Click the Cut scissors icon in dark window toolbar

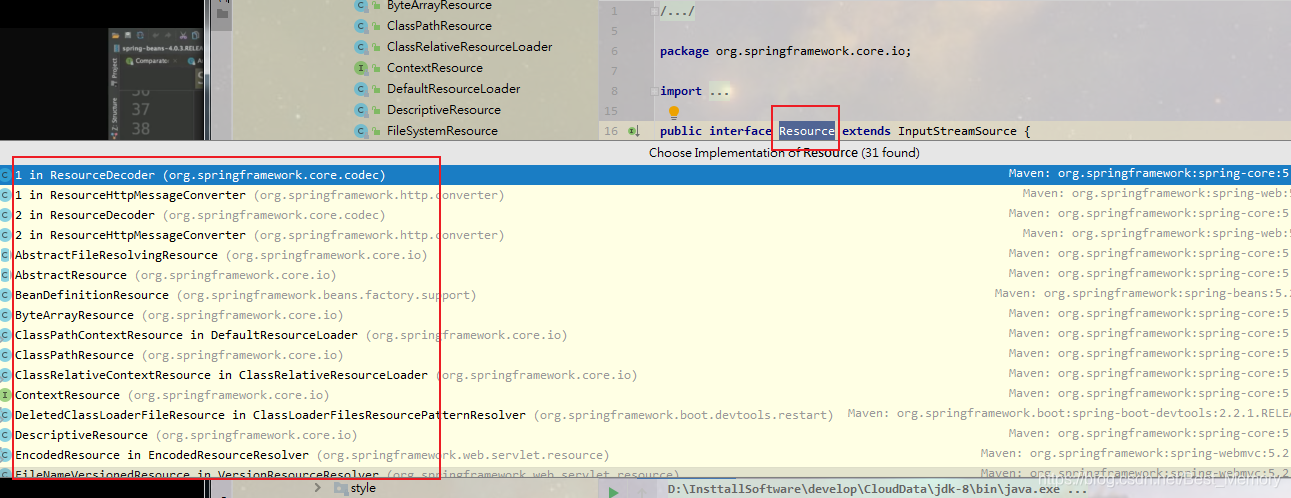pos(183,36)
